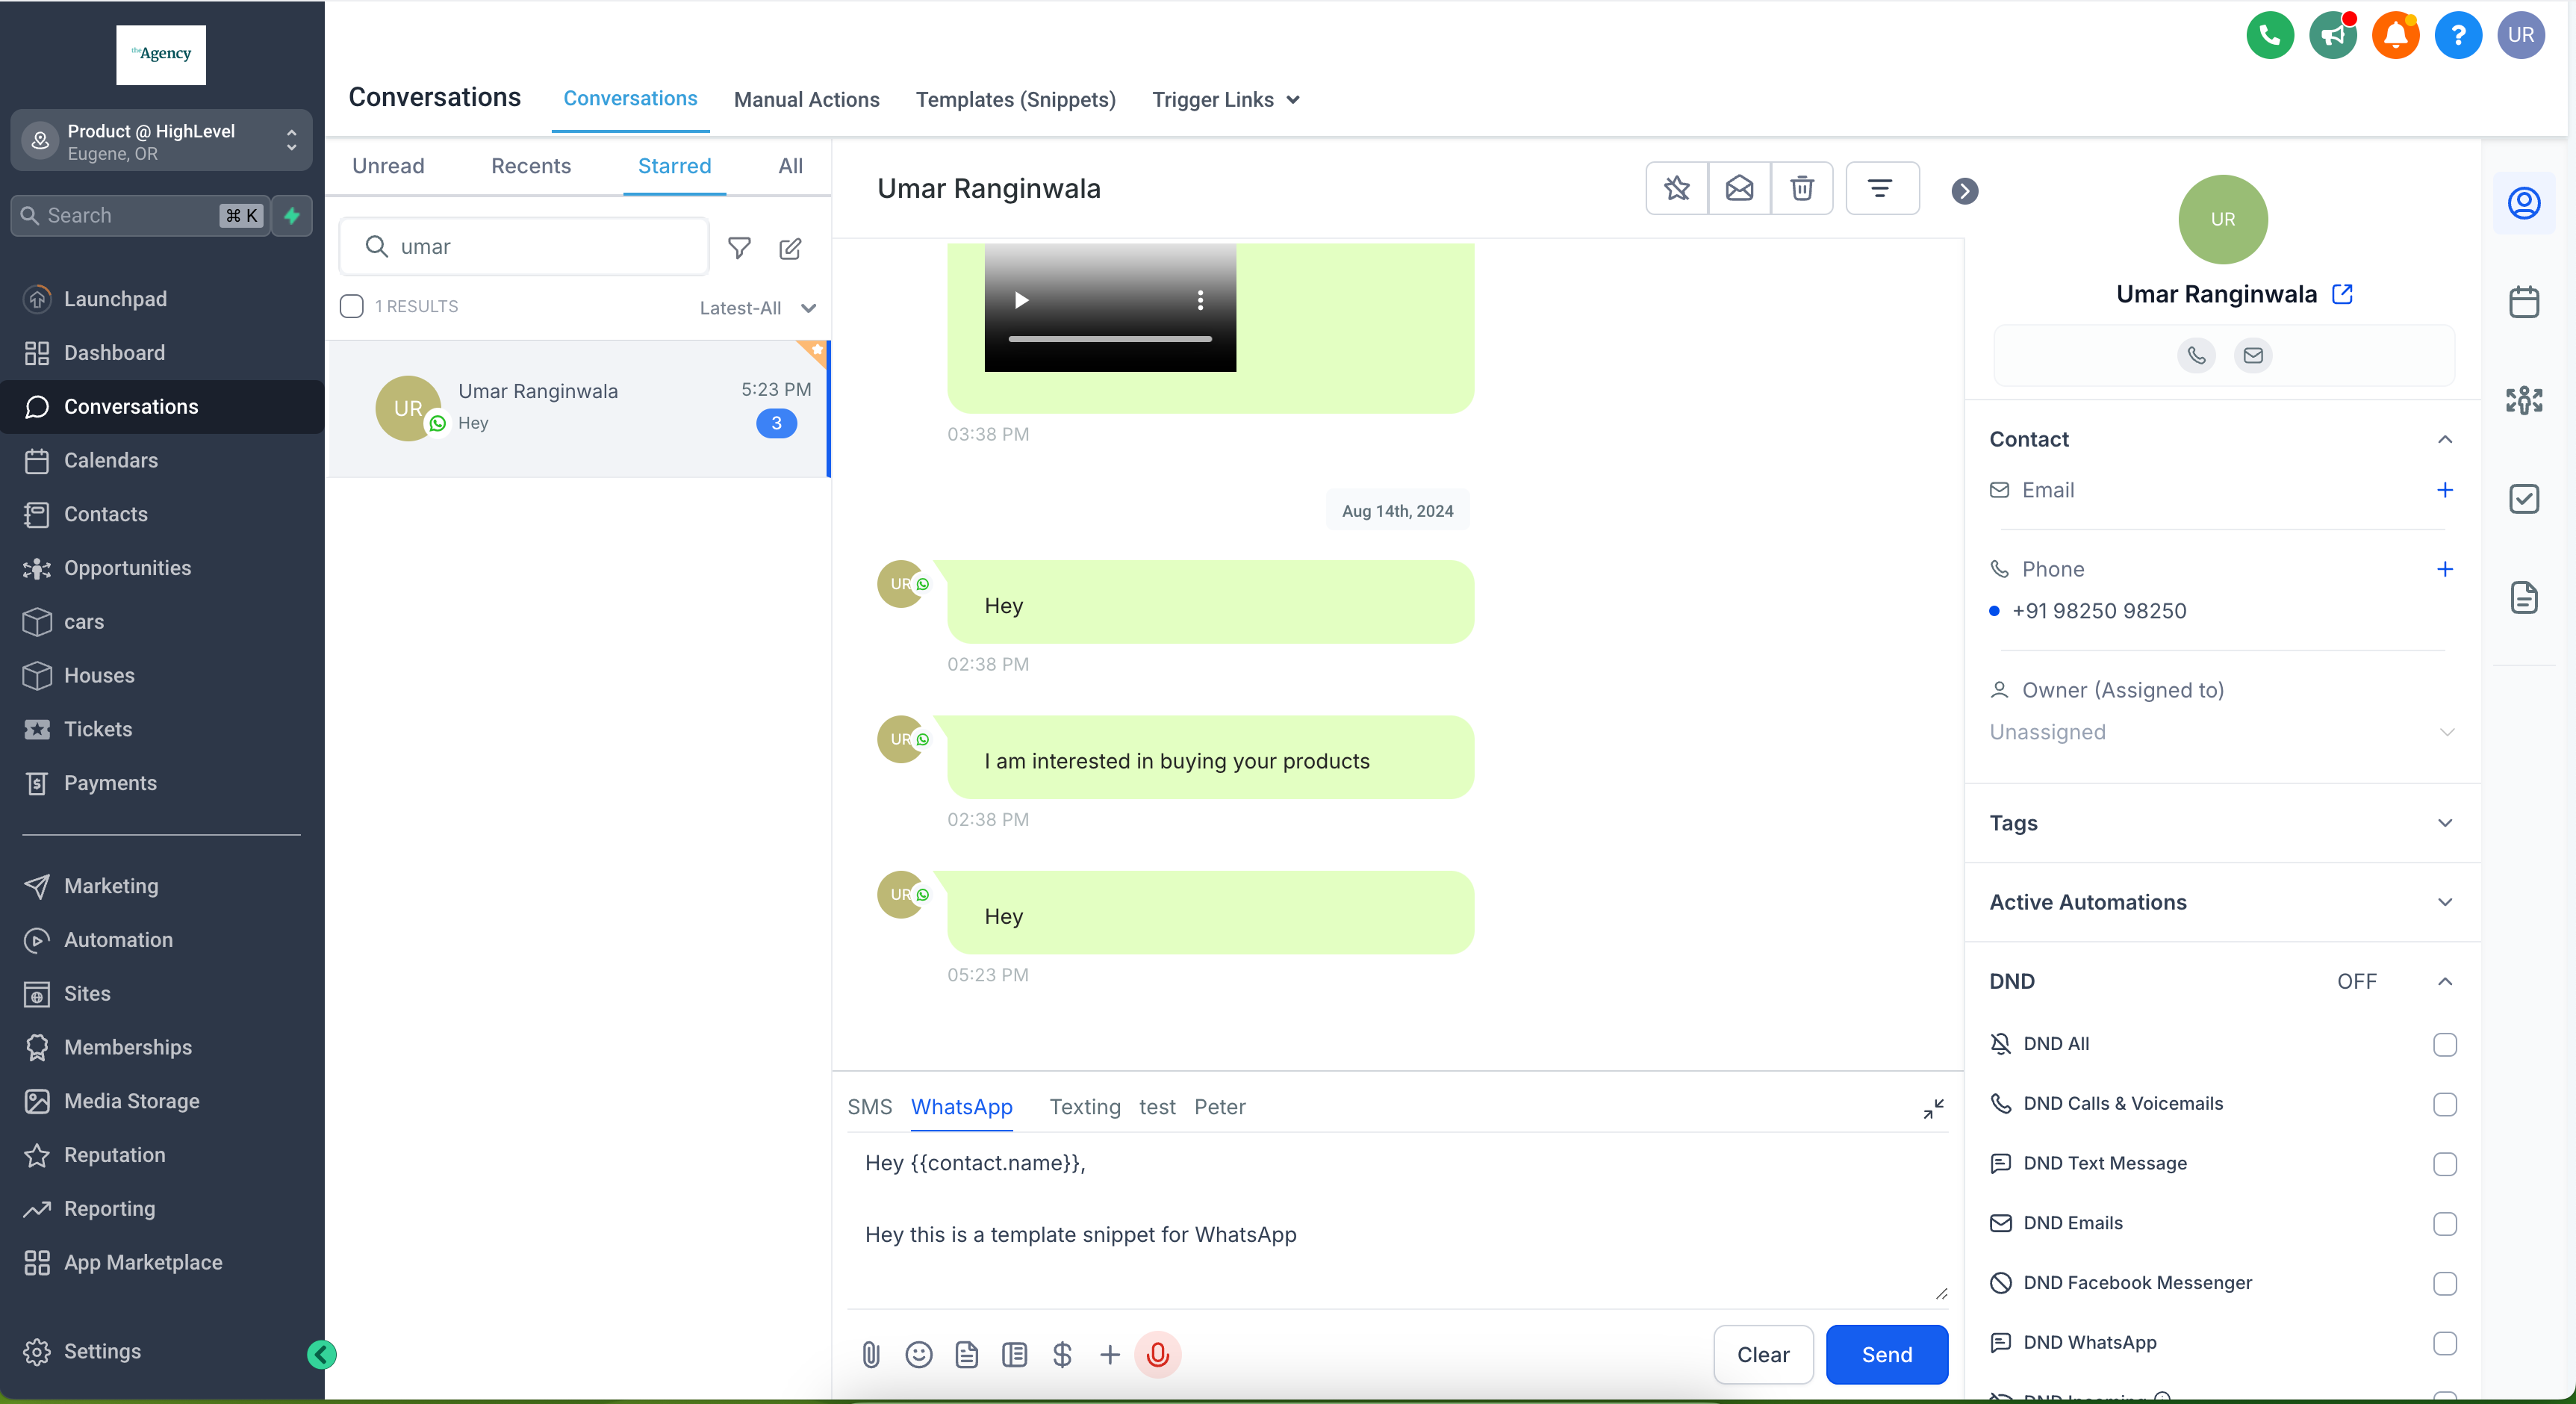Click the email/send to email icon

pyautogui.click(x=1738, y=188)
